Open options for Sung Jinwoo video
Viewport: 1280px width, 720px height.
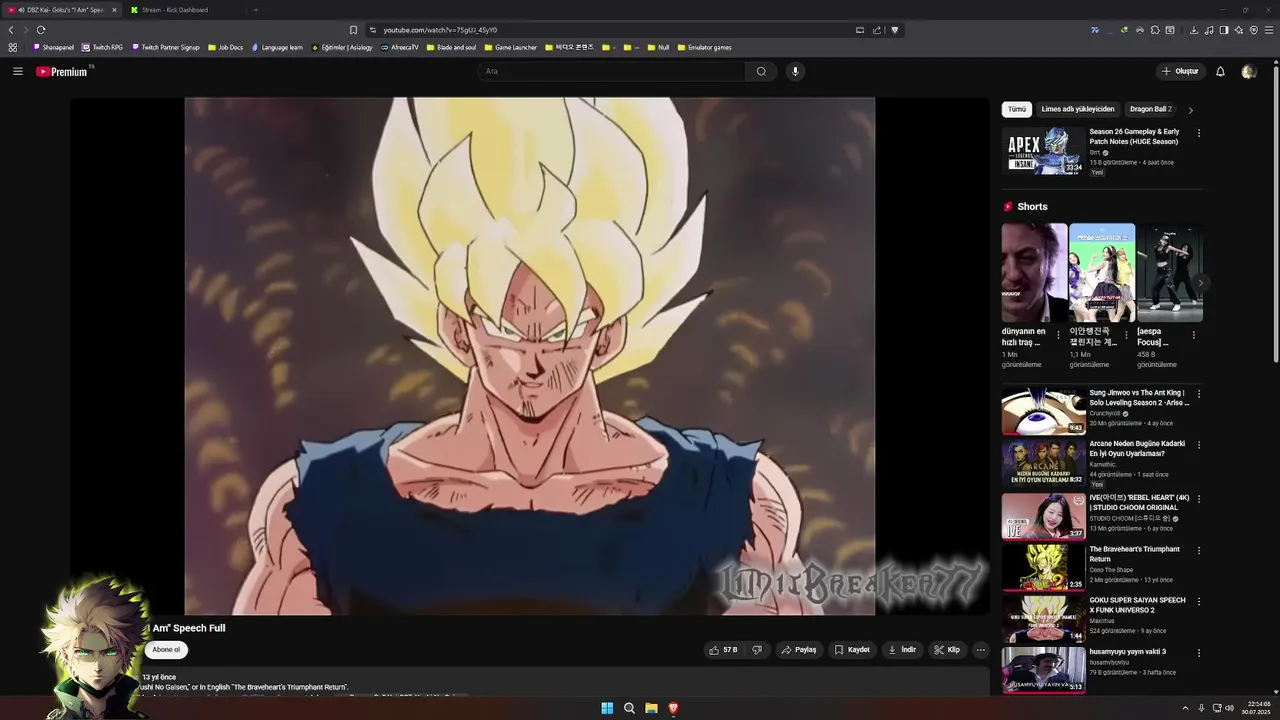pyautogui.click(x=1199, y=394)
